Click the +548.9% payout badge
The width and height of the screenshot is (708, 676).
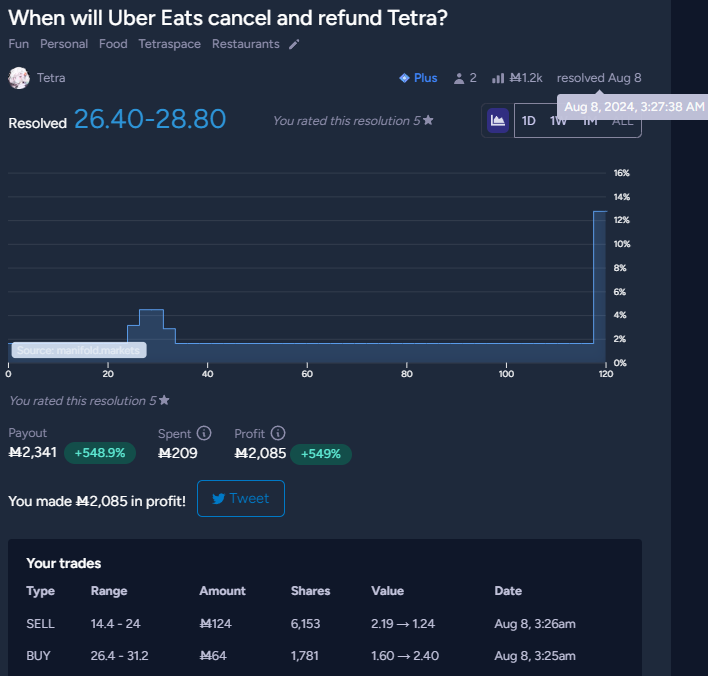[100, 453]
